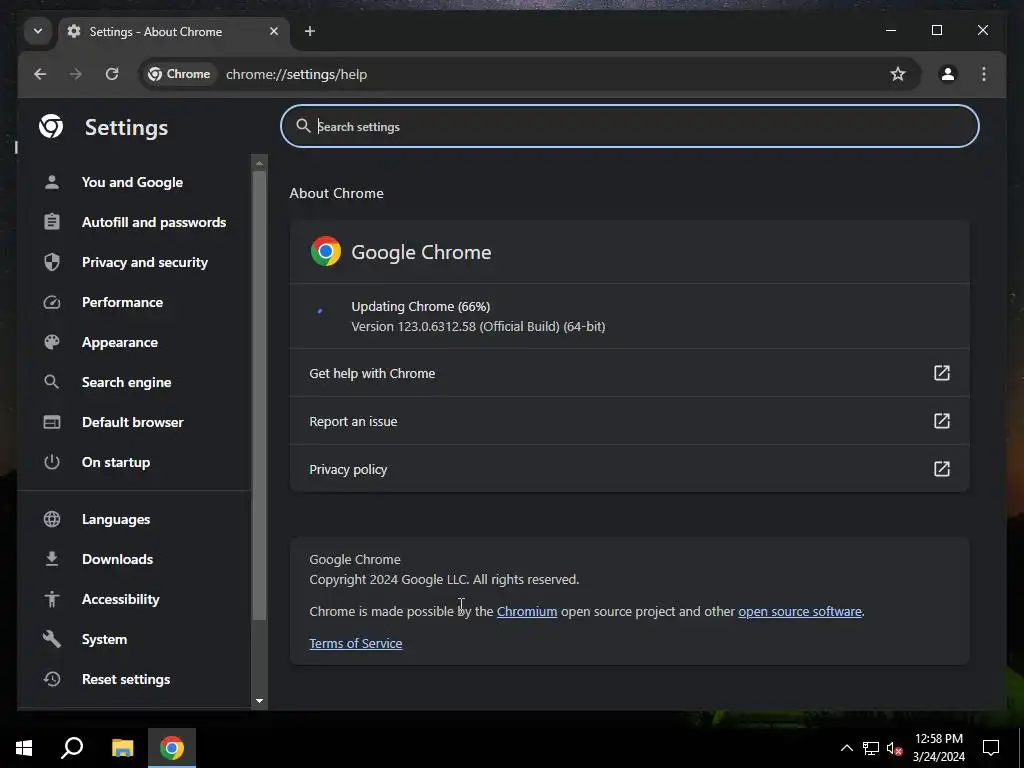Open external link icon for Privacy policy
The image size is (1024, 768).
[942, 469]
